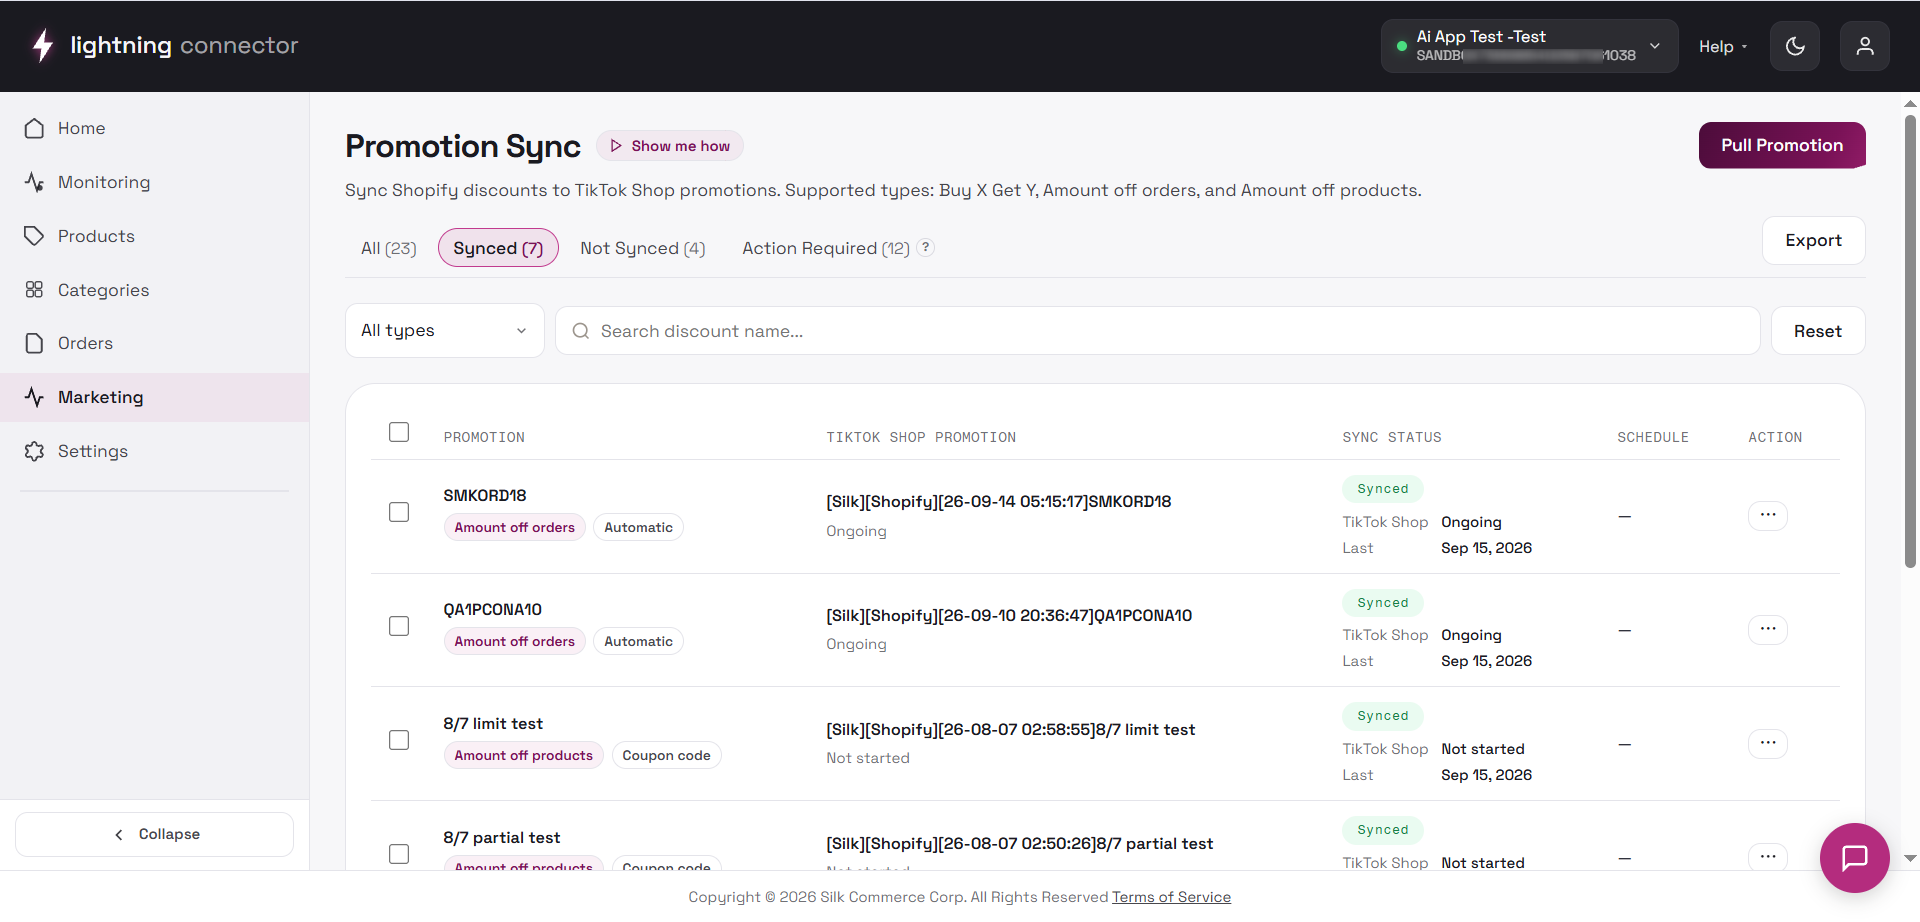Switch to the All (23) tab
1920x922 pixels.
[x=389, y=248]
